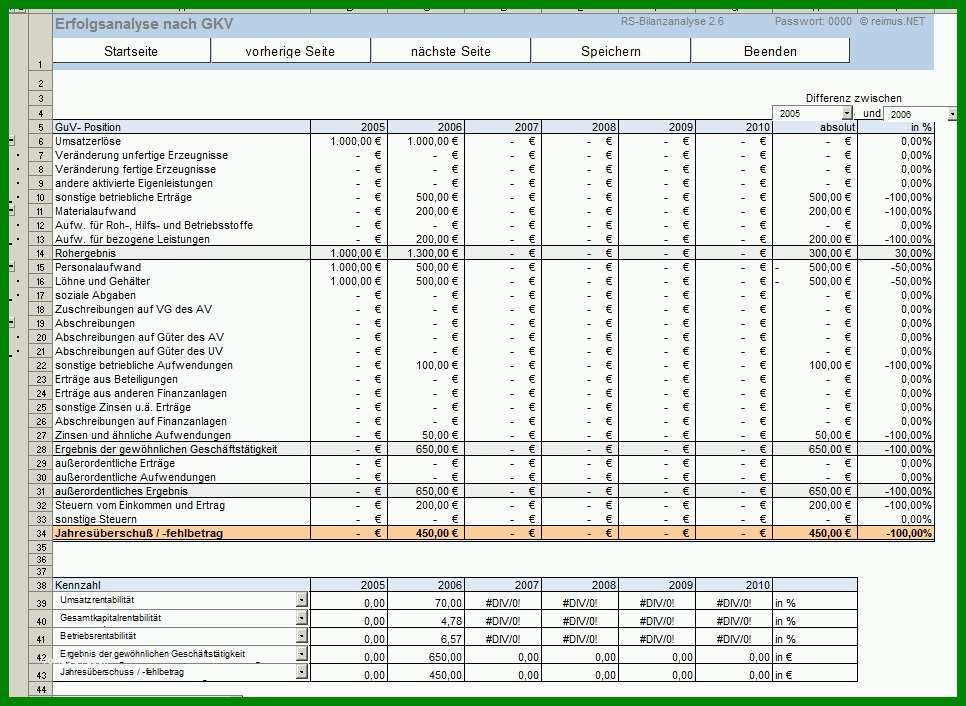Select Aufw. für Roh-, Hilfs- und Betriebsstoffe
The image size is (966, 706).
[182, 225]
